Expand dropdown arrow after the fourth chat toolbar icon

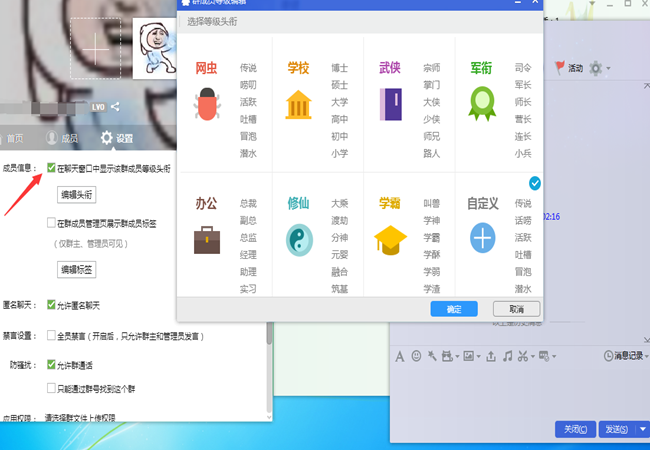pos(457,357)
